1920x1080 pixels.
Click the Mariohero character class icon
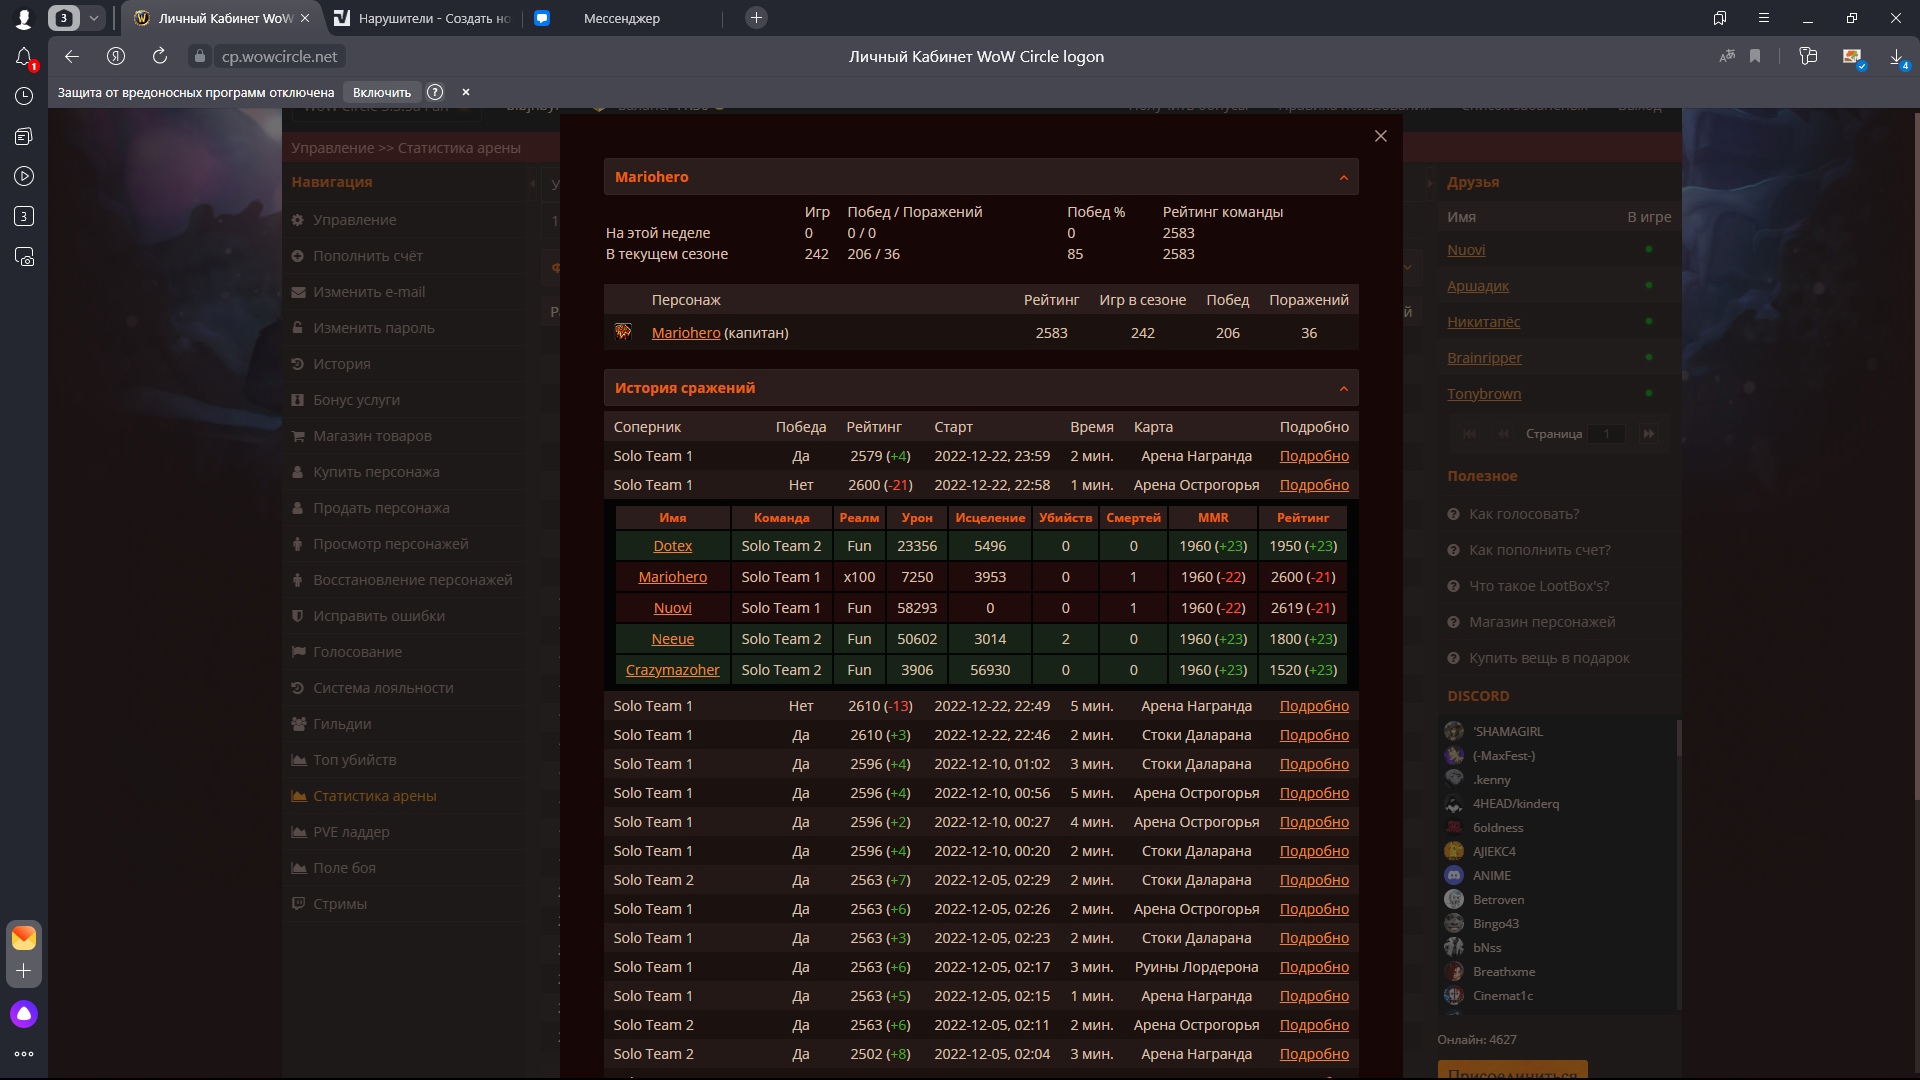coord(623,332)
